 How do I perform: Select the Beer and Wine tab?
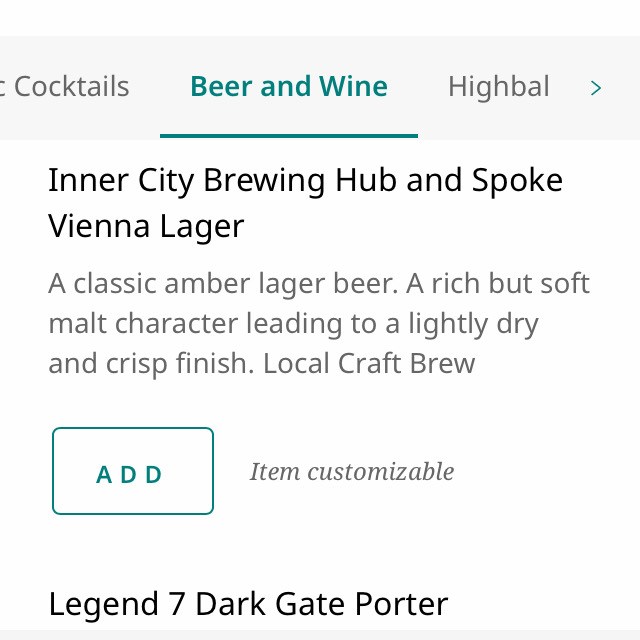pos(289,87)
